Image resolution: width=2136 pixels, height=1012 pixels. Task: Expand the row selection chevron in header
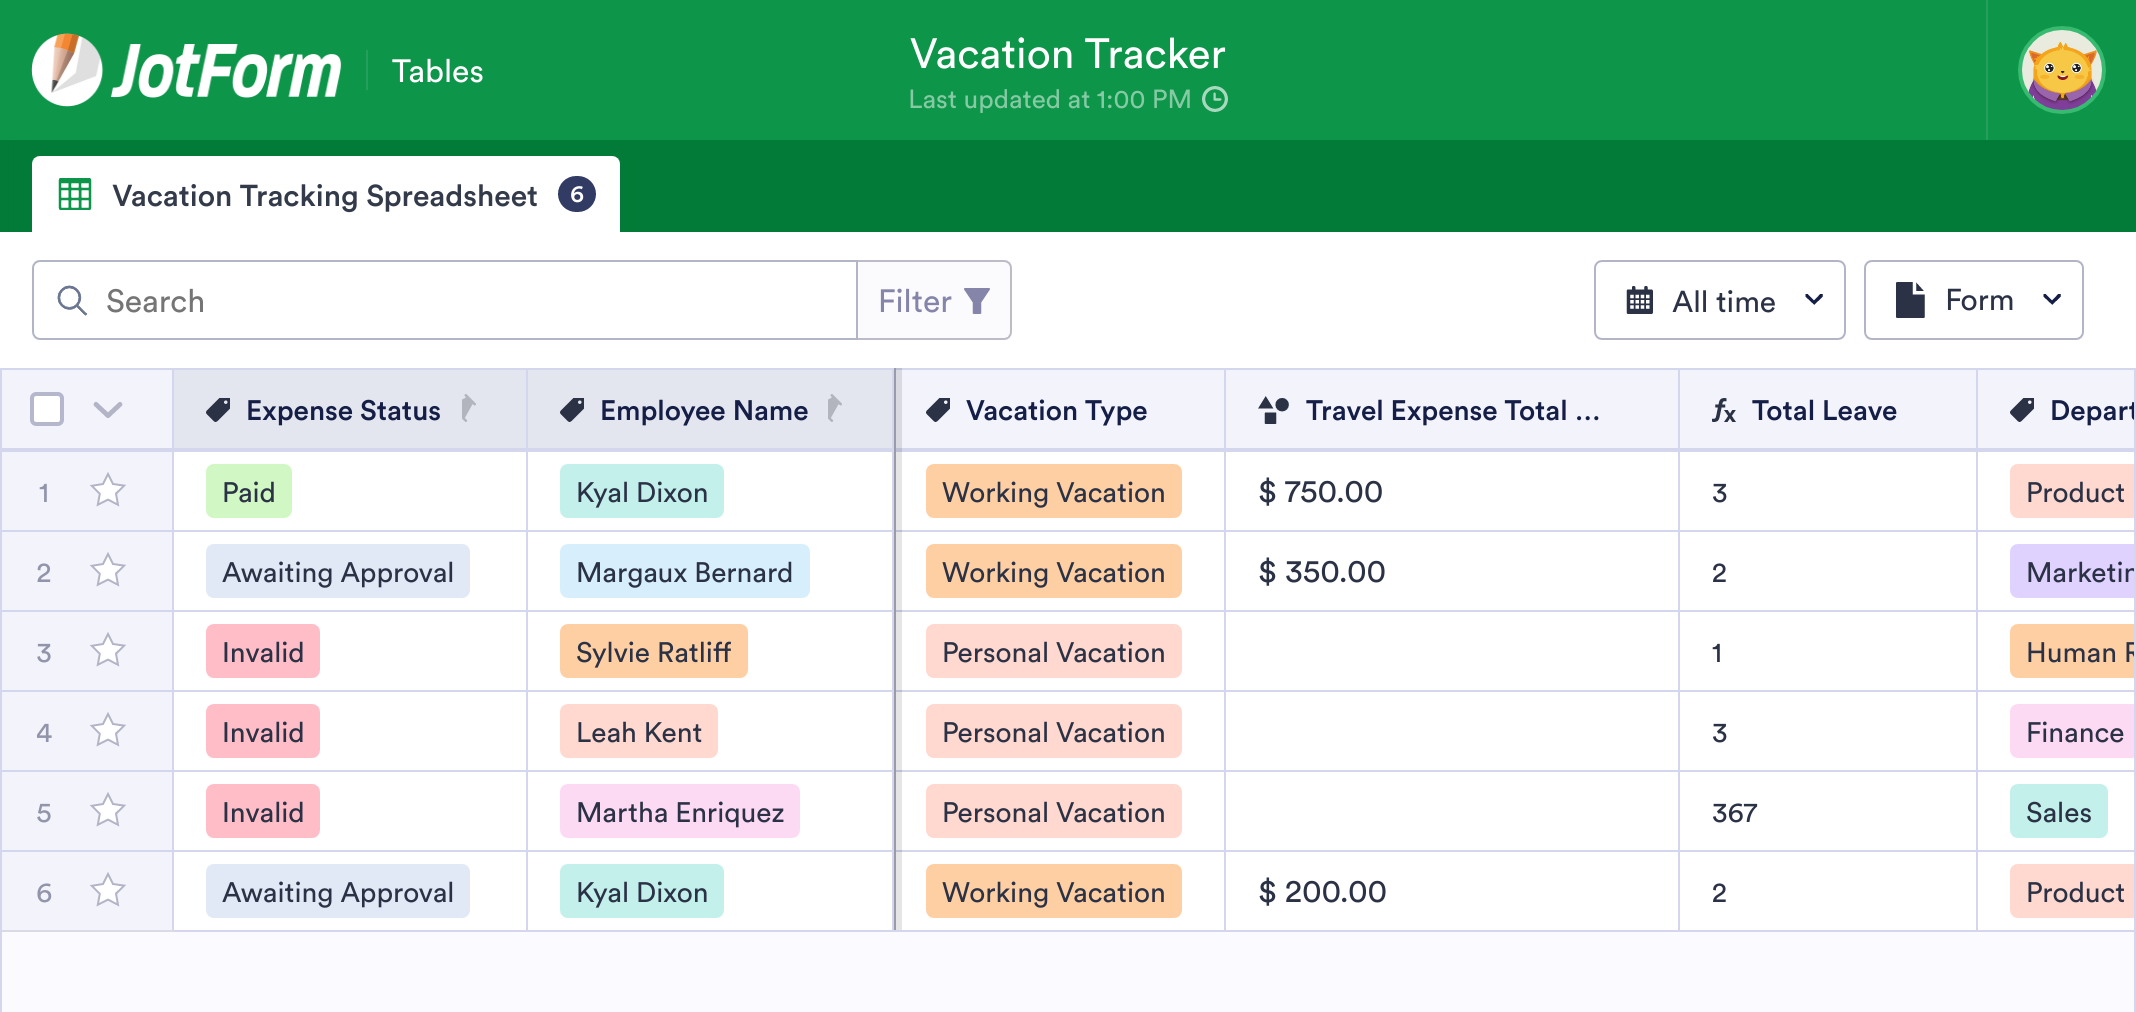[108, 409]
